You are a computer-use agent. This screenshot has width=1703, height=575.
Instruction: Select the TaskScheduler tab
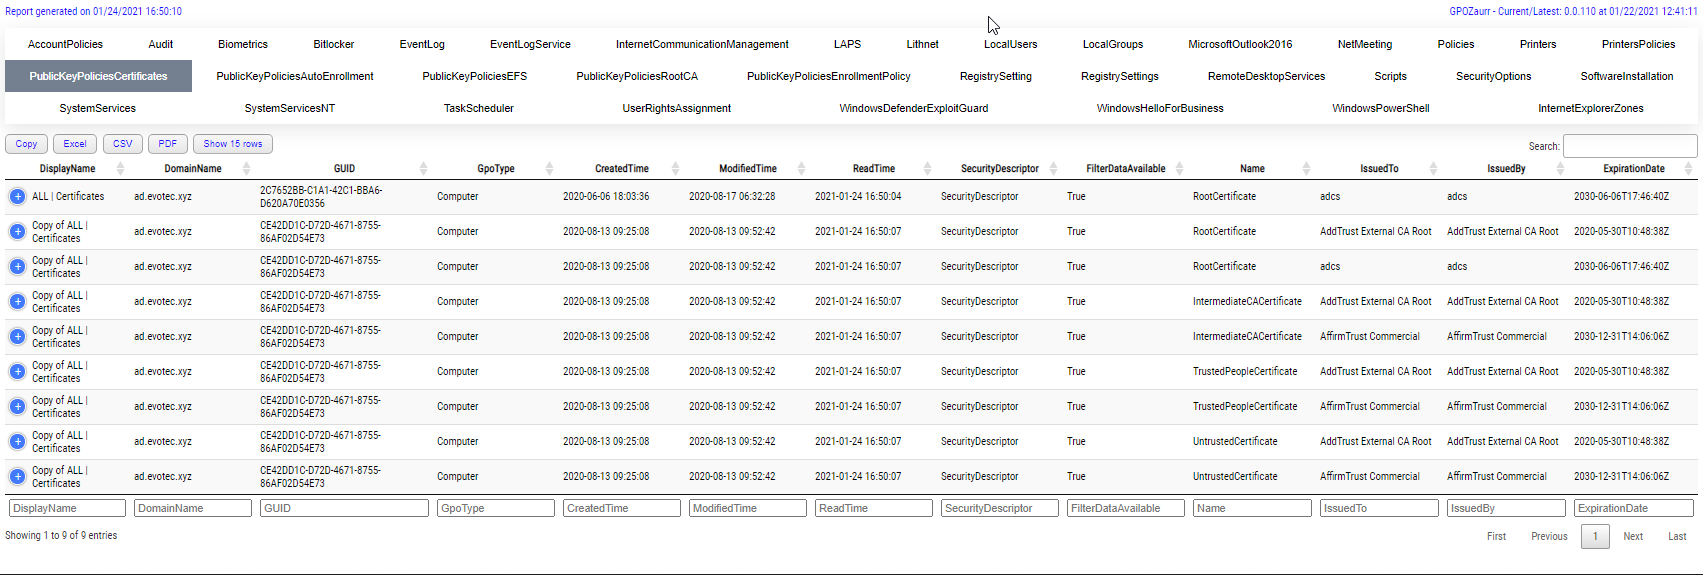click(478, 108)
